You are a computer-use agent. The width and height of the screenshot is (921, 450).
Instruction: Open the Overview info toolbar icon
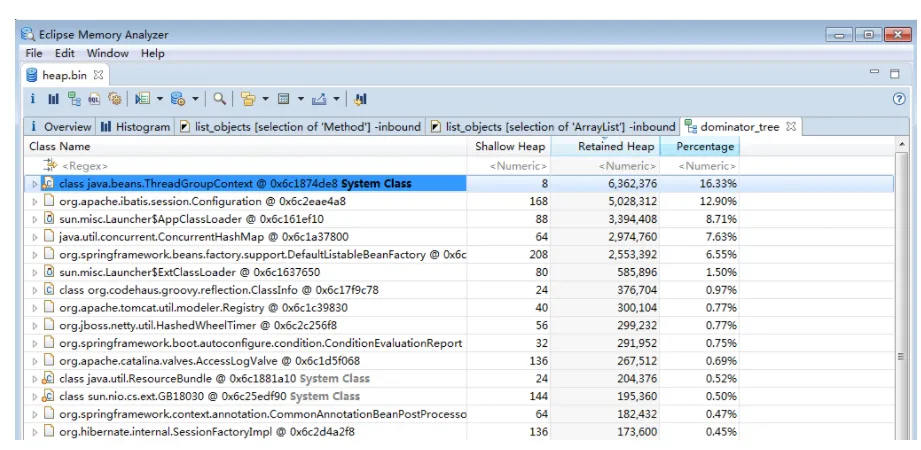click(x=33, y=99)
